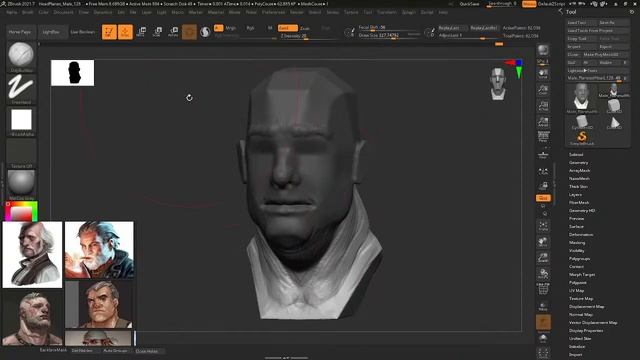Click the AAHalf icon
640x360 pixels.
[x=543, y=122]
